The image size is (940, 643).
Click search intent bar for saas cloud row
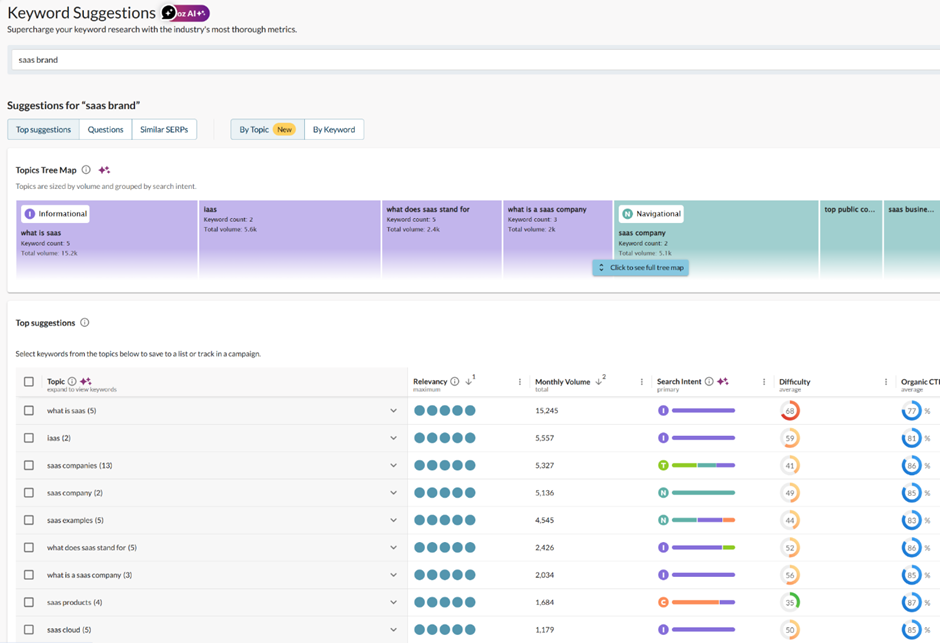pos(703,629)
